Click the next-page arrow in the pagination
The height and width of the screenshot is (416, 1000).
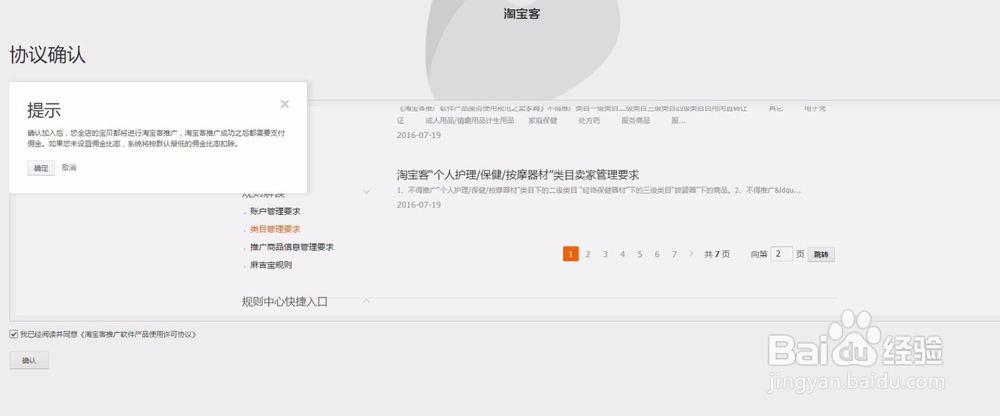[691, 254]
